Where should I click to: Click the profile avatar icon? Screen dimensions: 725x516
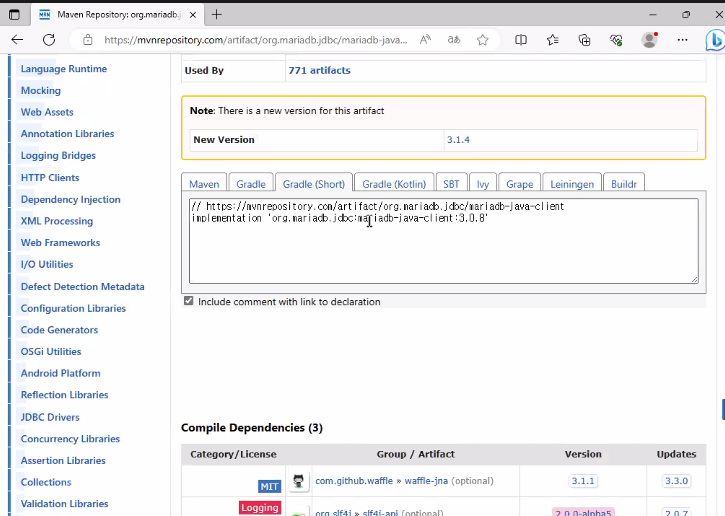[649, 40]
